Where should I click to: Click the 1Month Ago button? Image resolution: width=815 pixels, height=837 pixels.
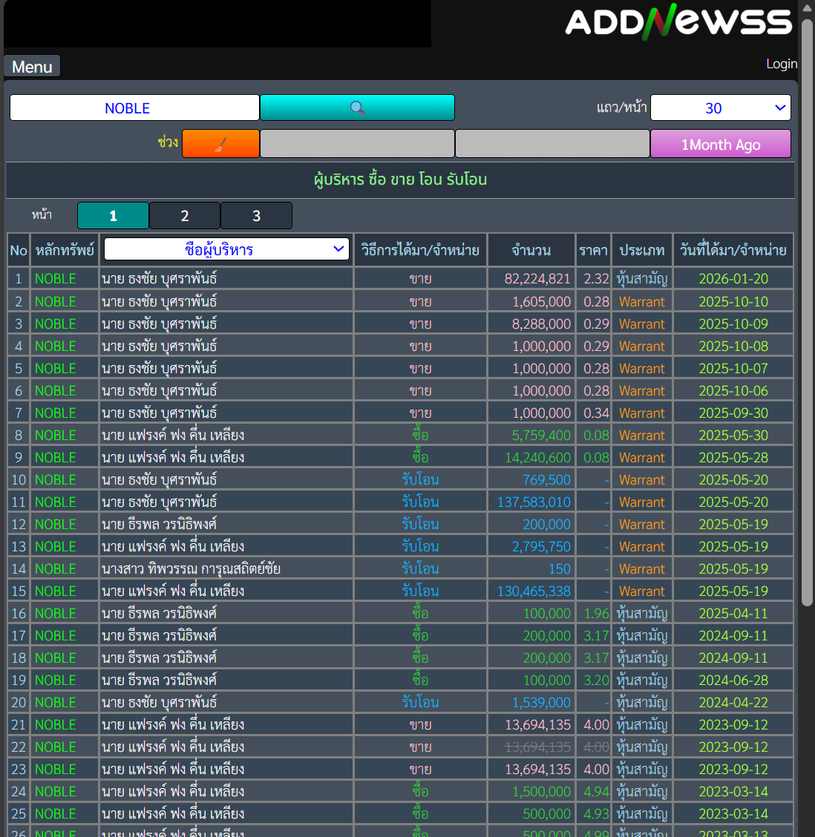tap(720, 144)
